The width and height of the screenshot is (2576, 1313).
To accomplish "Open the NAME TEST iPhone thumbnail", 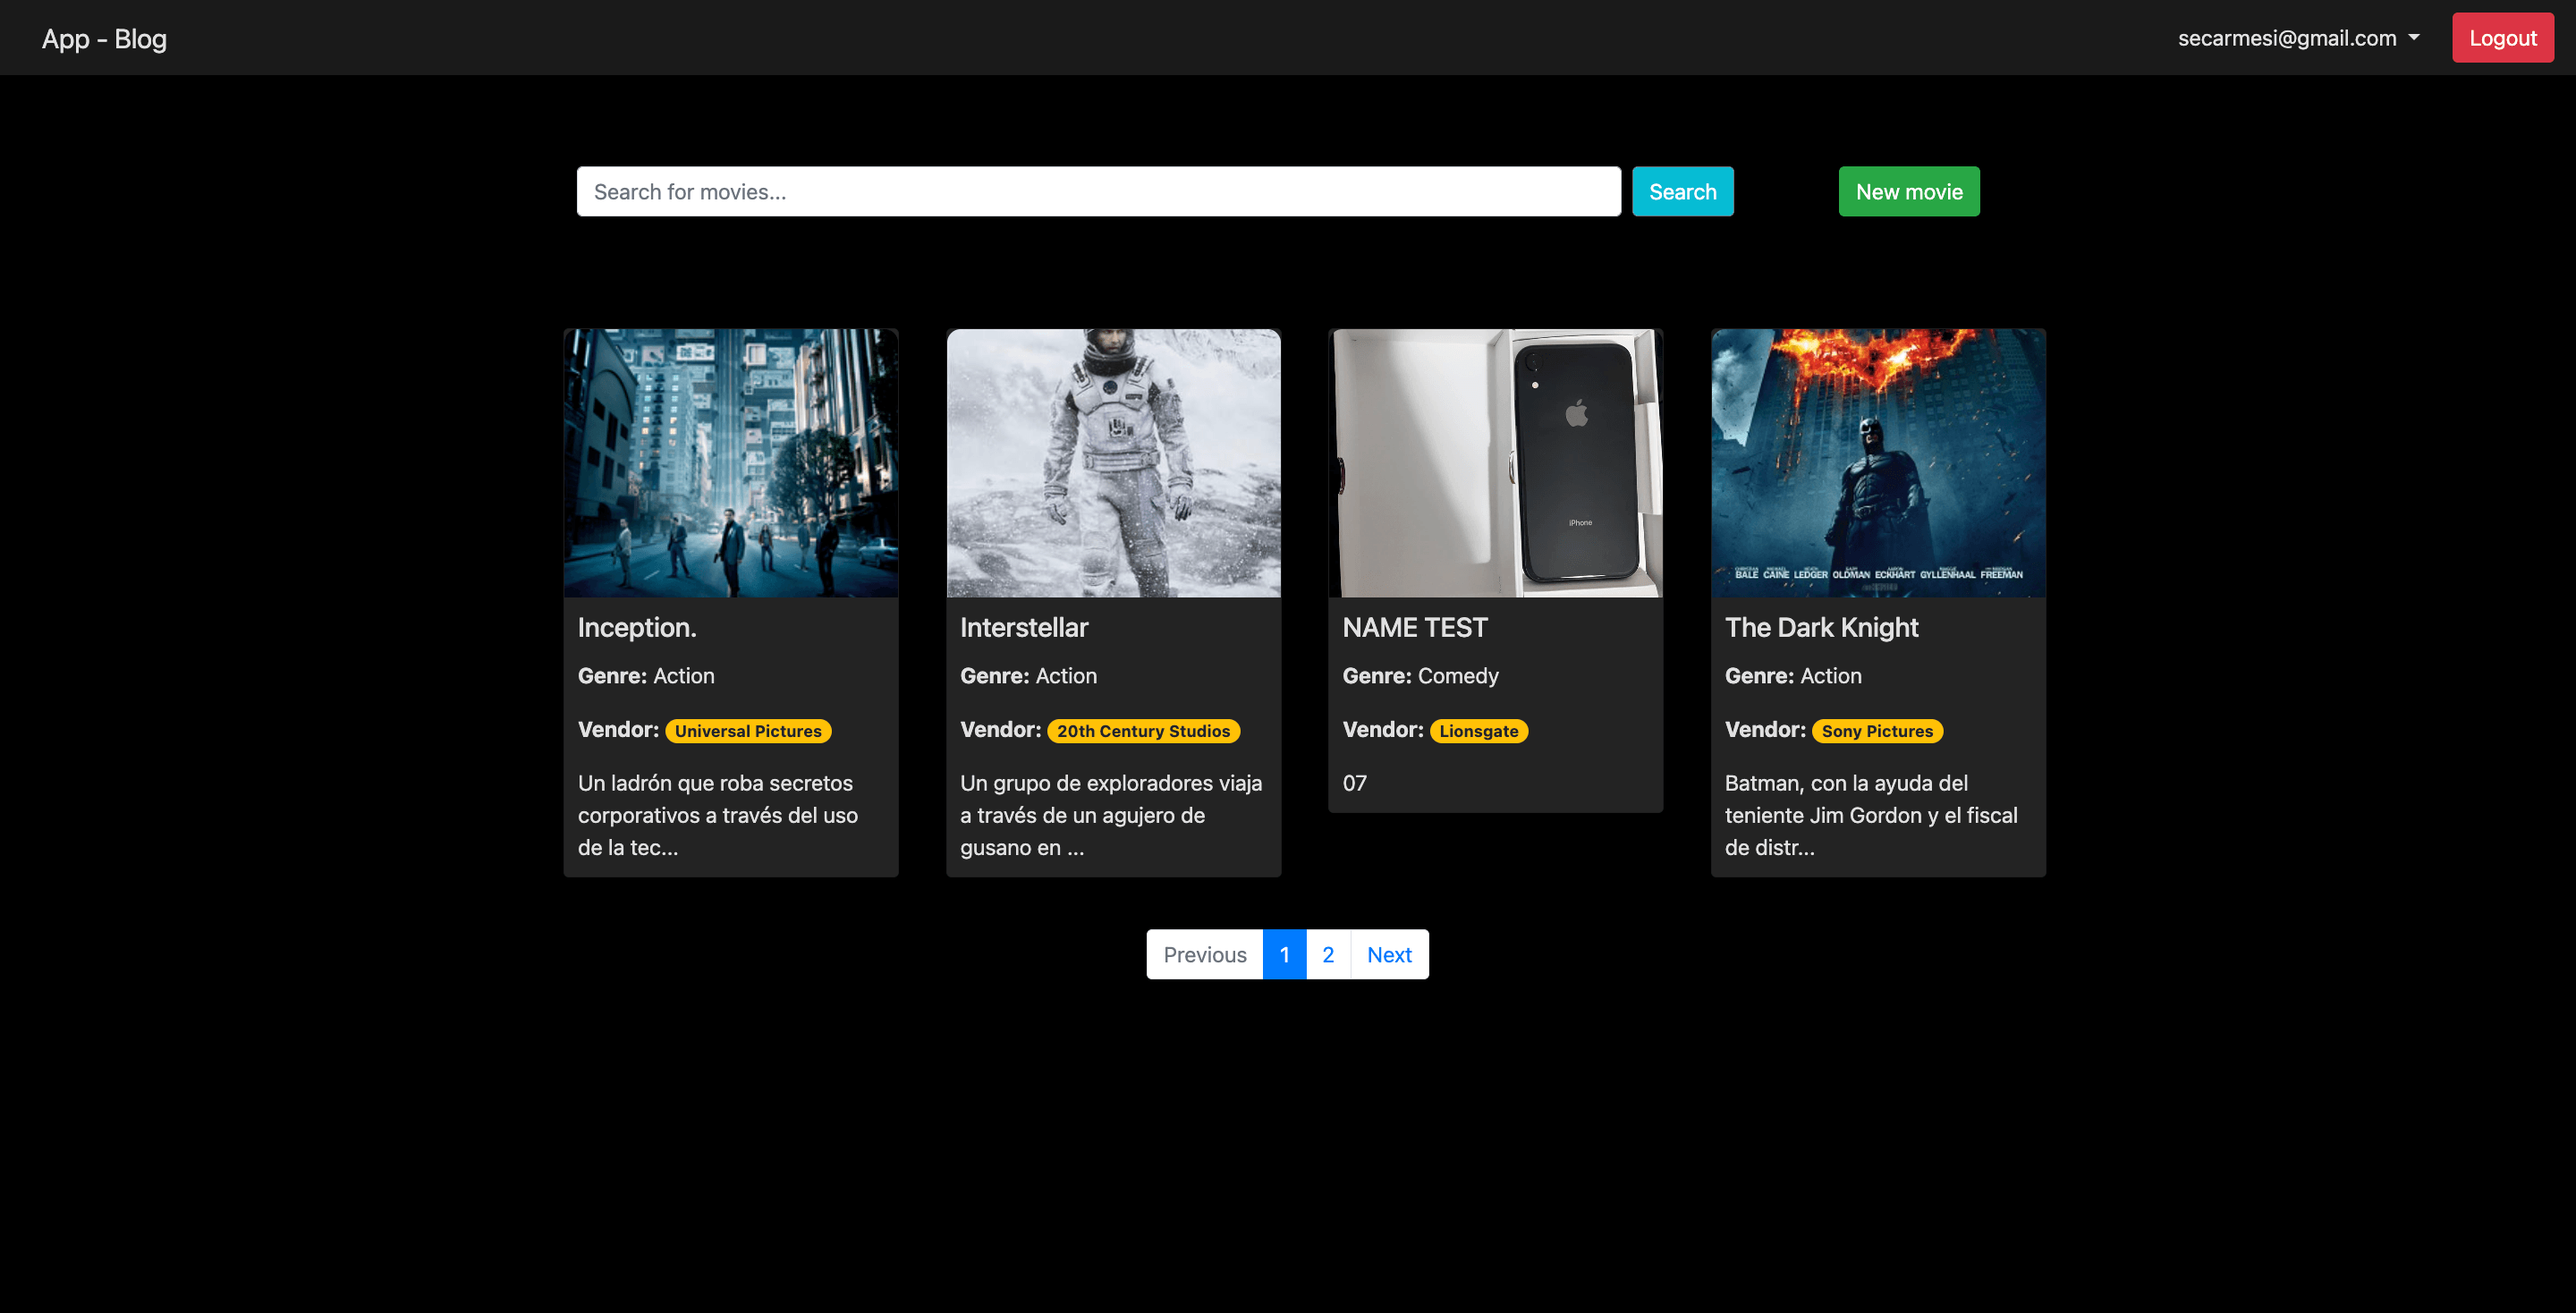I will (1496, 463).
